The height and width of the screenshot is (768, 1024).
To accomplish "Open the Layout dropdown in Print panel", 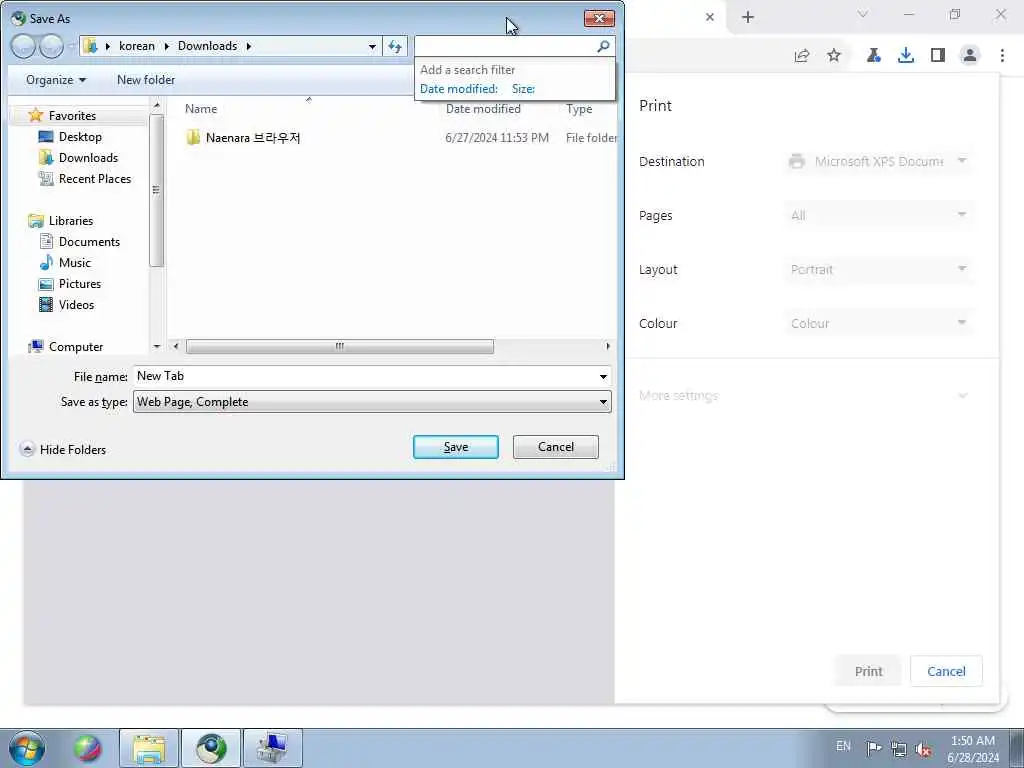I will click(x=878, y=269).
